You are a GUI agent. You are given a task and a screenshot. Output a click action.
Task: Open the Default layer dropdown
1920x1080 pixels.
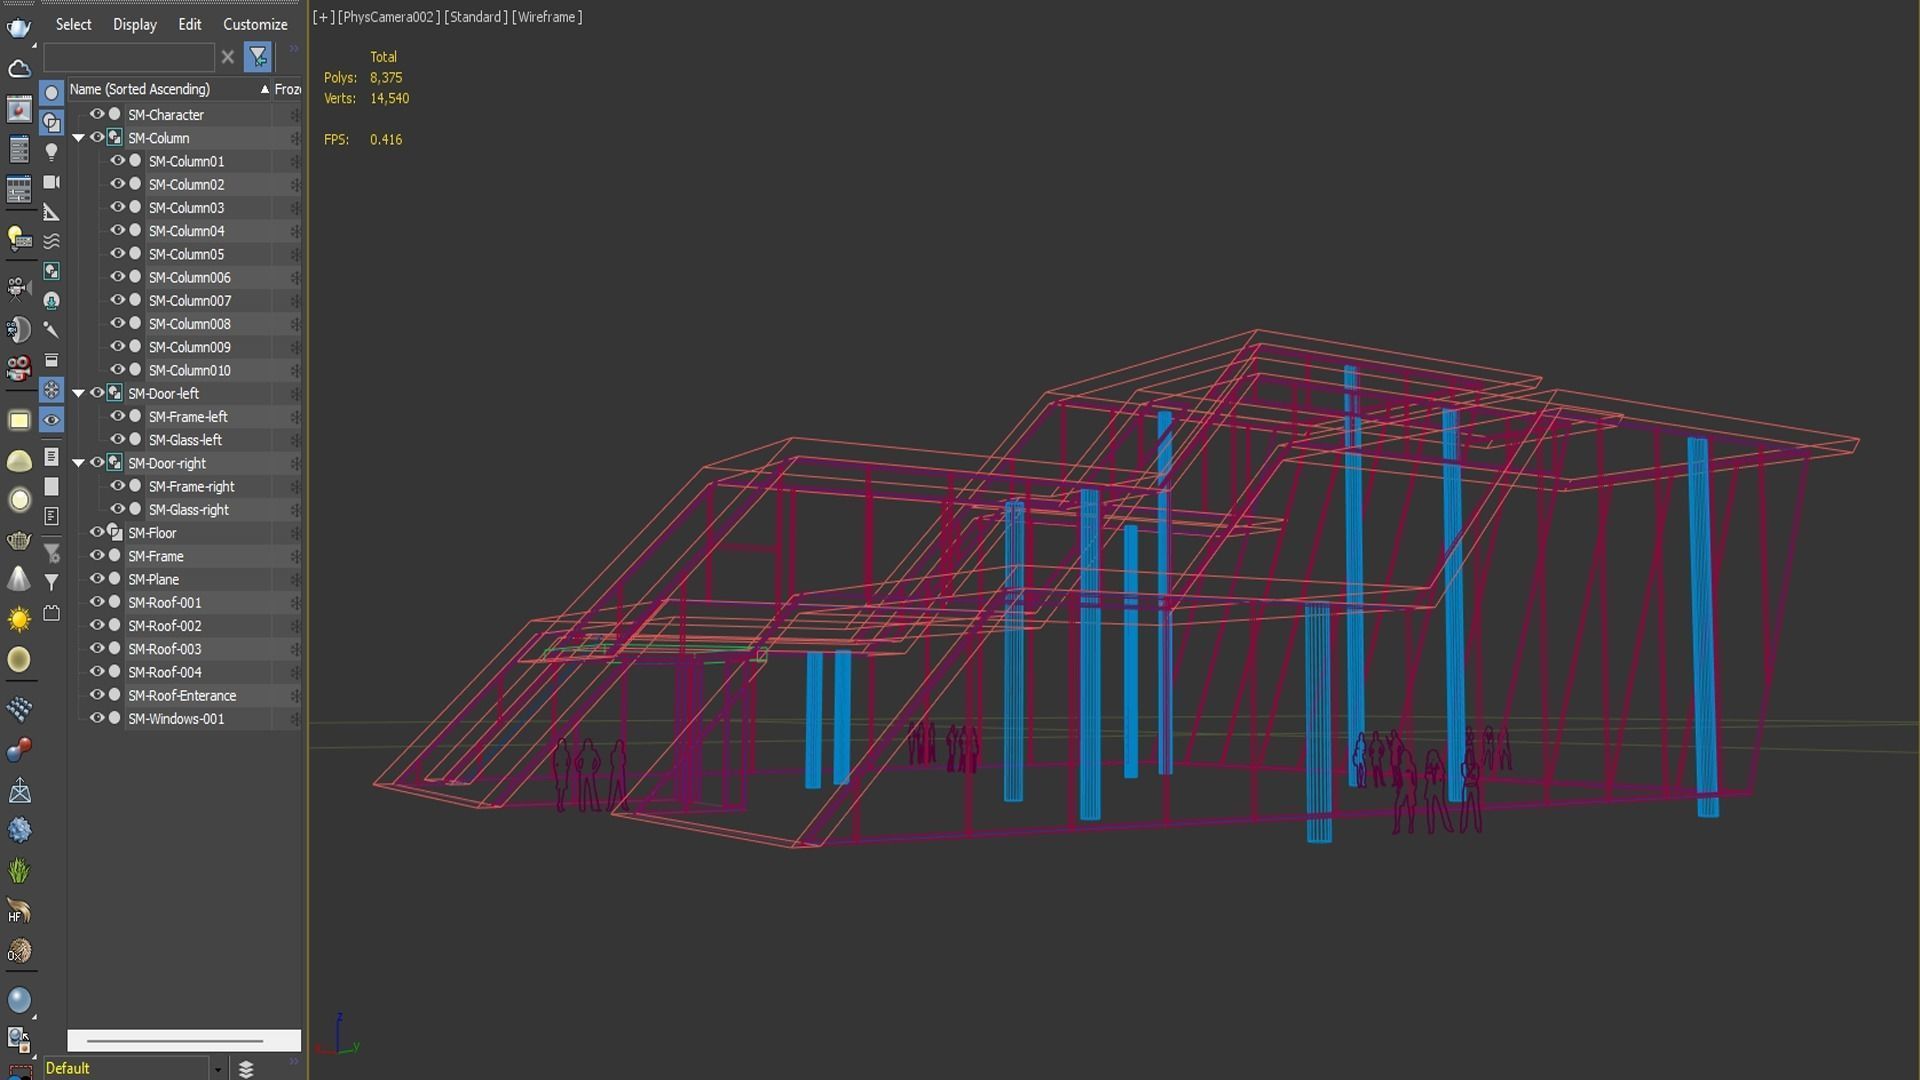coord(217,1069)
